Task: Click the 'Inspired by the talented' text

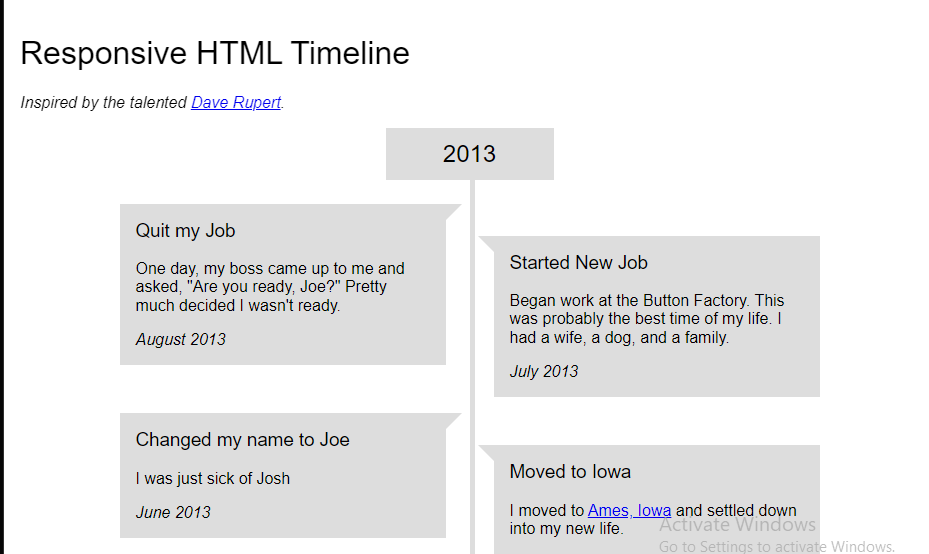Action: pos(104,103)
